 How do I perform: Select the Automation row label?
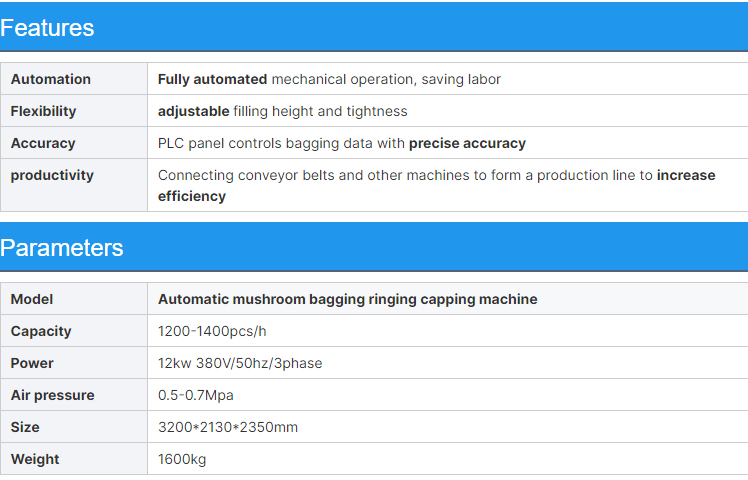(x=51, y=79)
